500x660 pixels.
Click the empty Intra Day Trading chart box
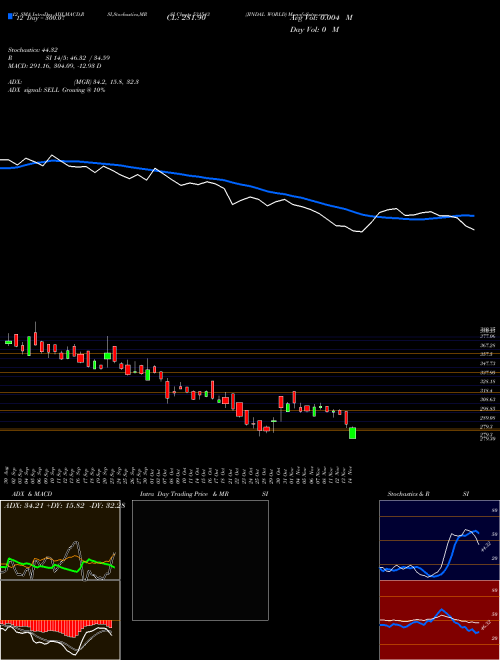[x=200, y=560]
